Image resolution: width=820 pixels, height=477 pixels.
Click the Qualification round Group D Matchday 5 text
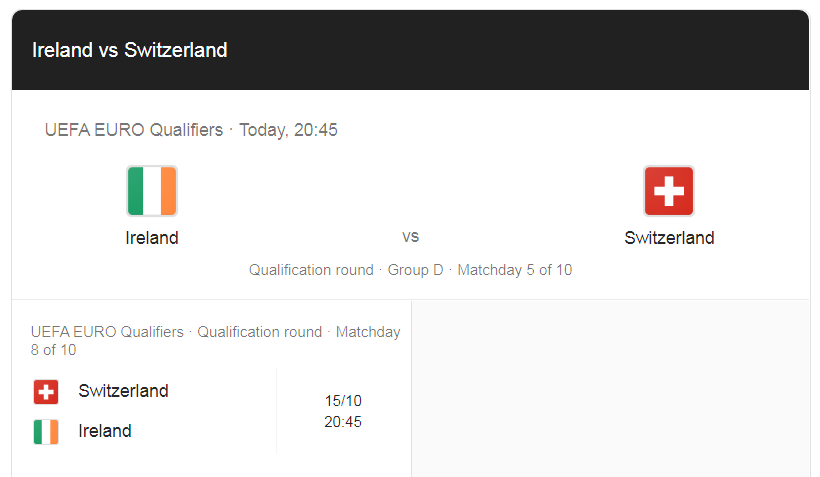coord(411,270)
